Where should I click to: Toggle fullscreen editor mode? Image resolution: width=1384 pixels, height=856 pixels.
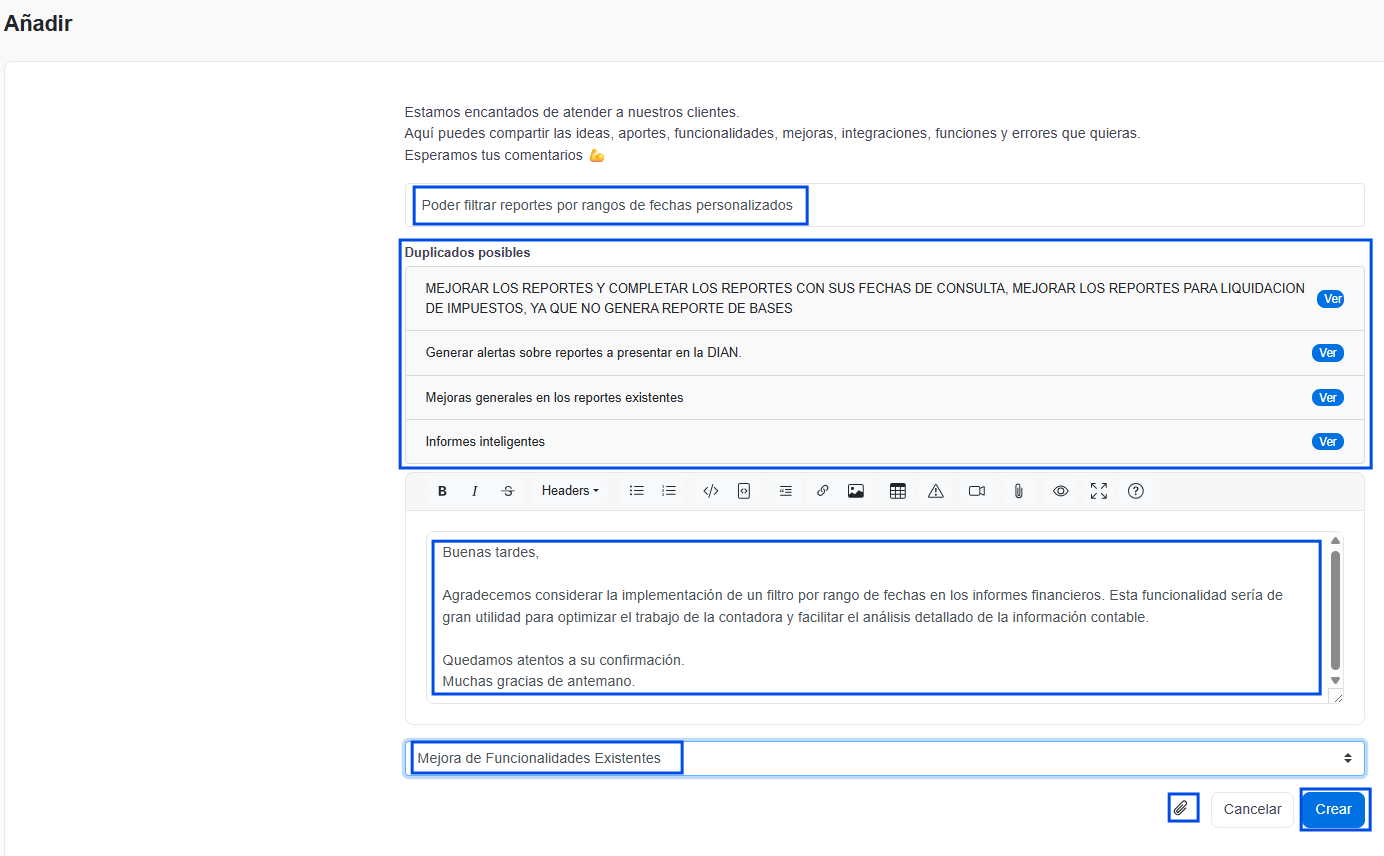1099,491
